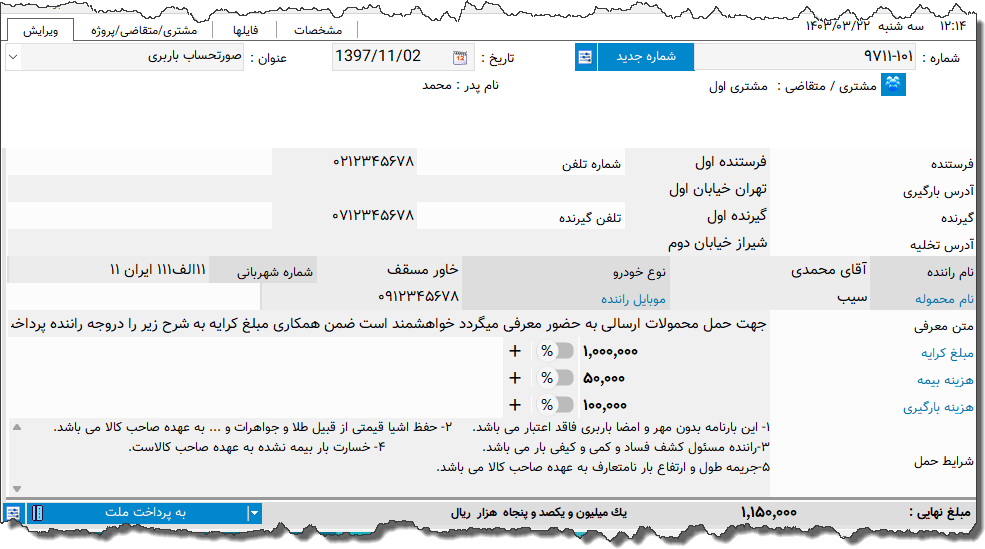Click the final total 1,150,000
985x549 pixels.
pos(768,513)
